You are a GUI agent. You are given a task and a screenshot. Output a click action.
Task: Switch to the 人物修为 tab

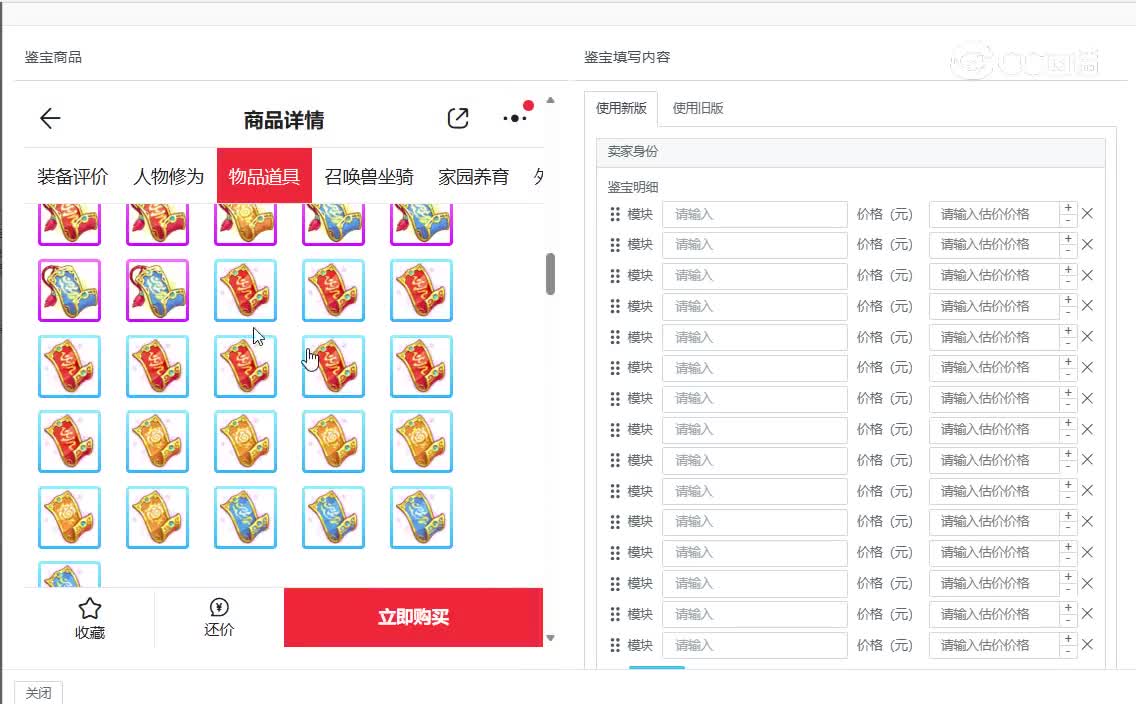point(169,176)
